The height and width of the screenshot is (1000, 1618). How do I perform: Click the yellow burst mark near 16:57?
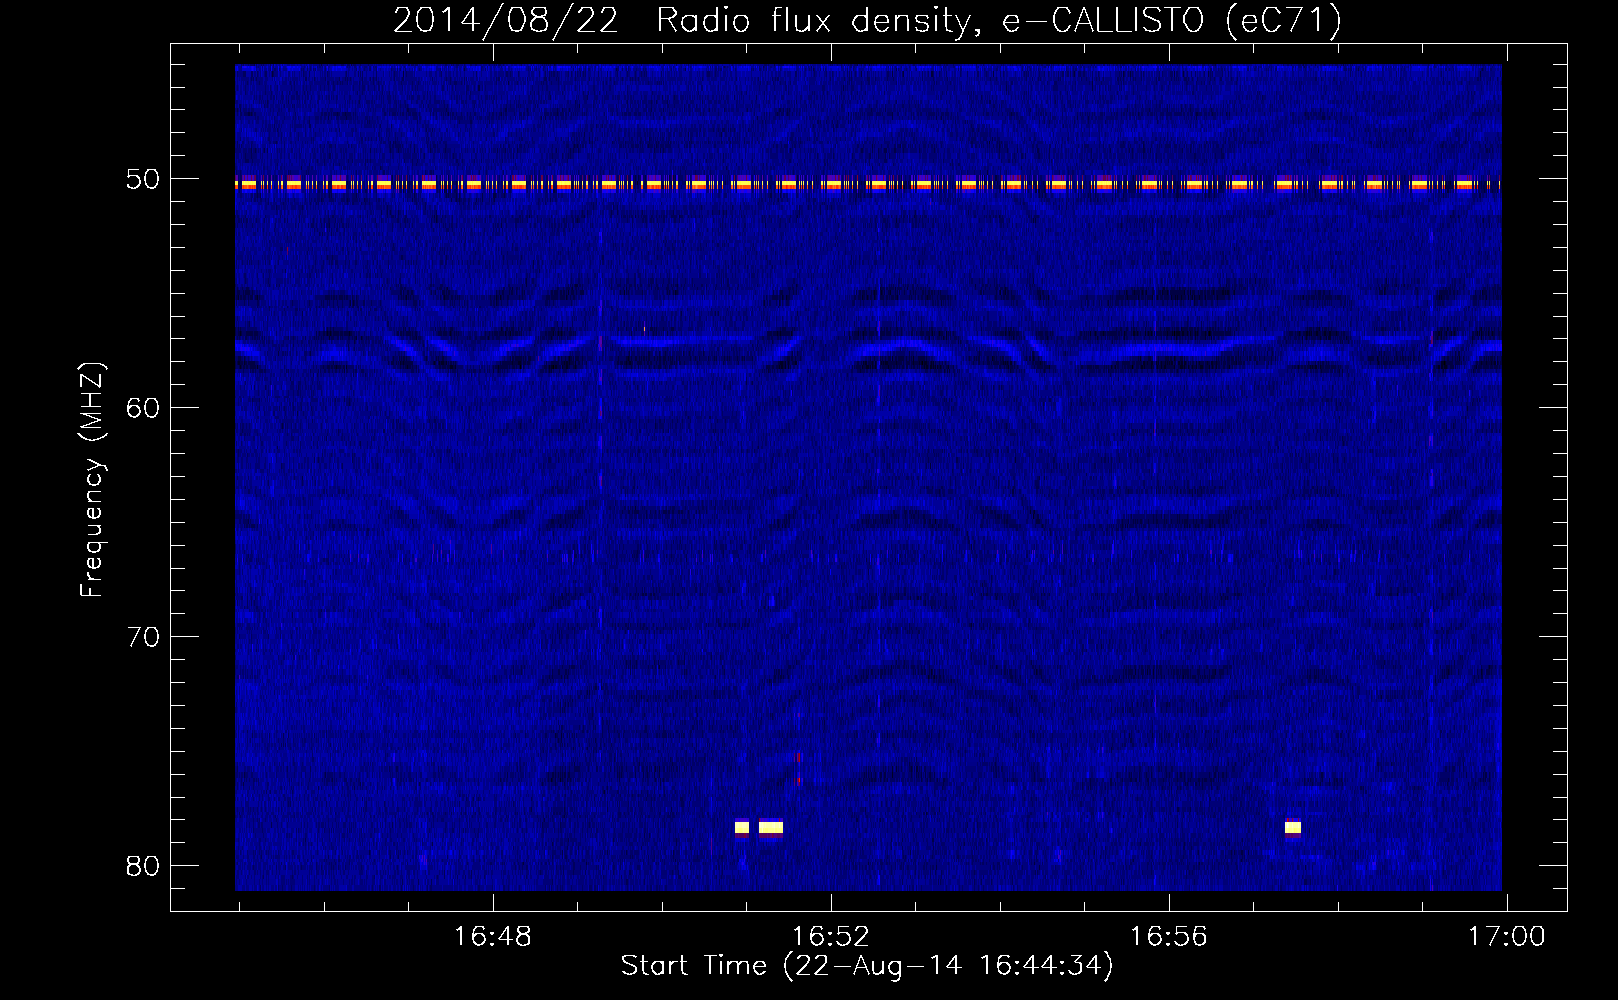[1293, 827]
